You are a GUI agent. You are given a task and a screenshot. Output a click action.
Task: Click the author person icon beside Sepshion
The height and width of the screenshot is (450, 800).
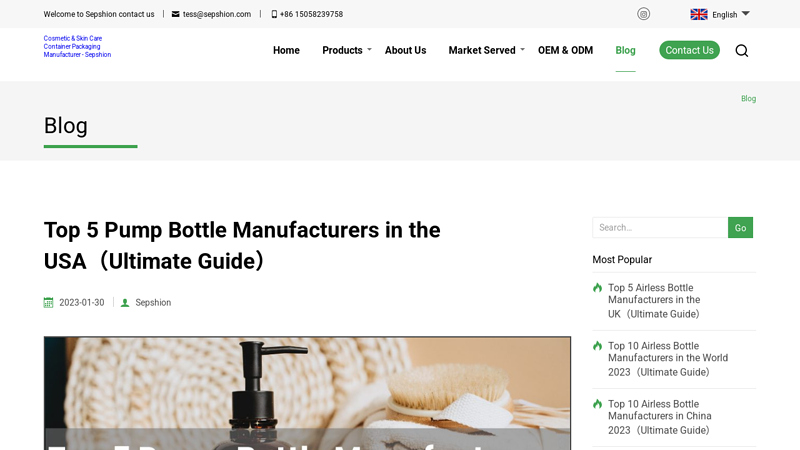pyautogui.click(x=125, y=303)
